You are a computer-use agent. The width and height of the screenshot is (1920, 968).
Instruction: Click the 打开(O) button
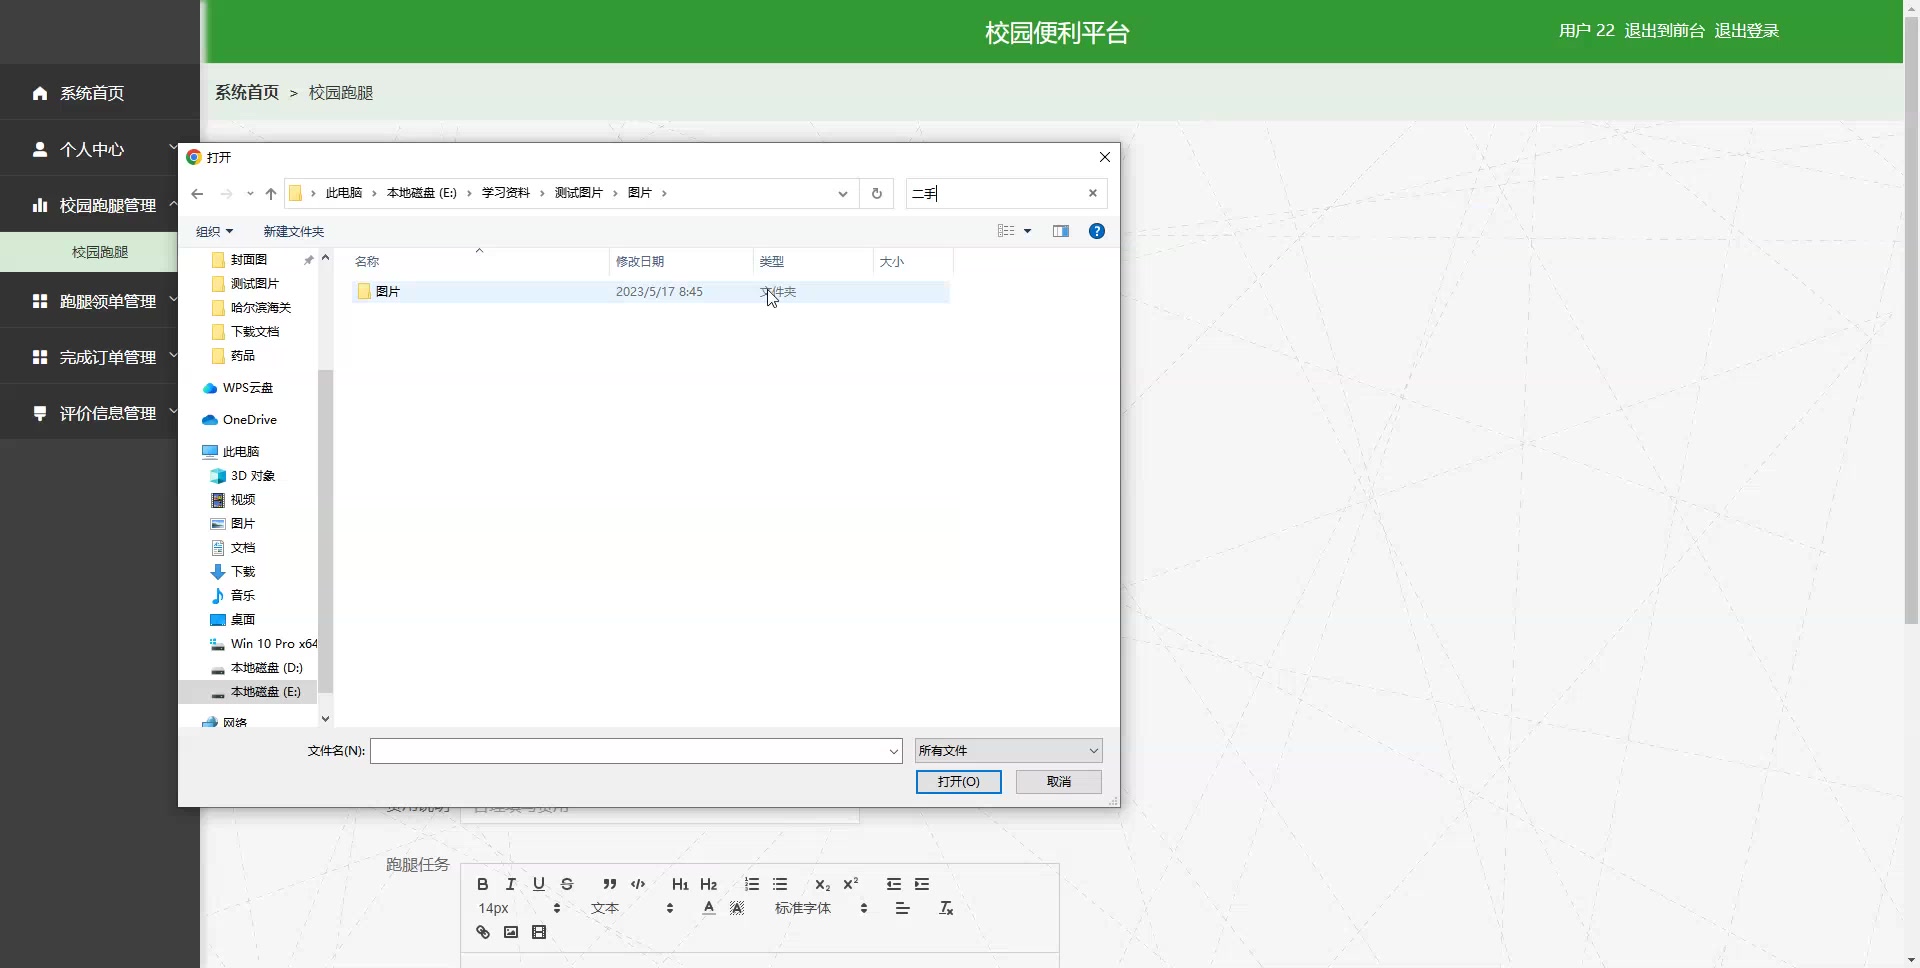coord(957,781)
